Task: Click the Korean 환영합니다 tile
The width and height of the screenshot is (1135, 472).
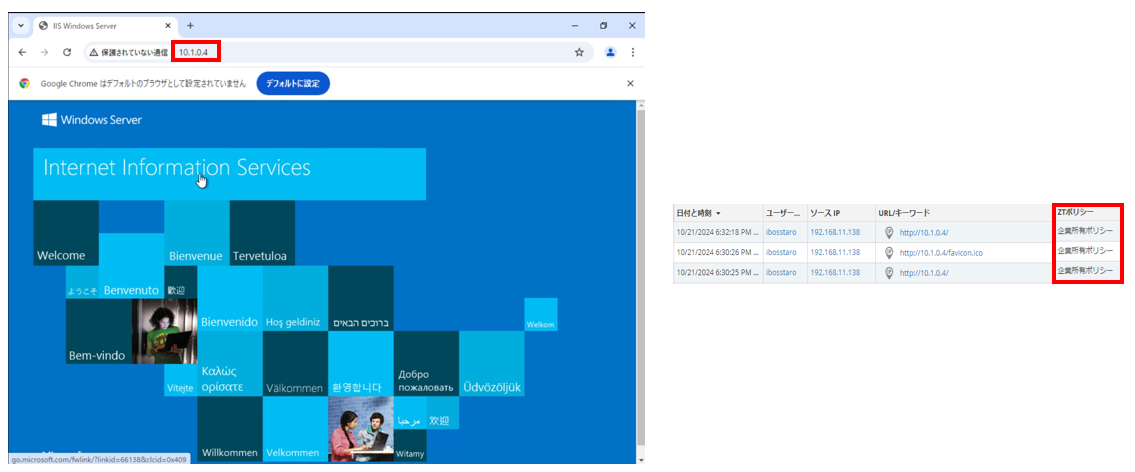Action: coord(360,364)
